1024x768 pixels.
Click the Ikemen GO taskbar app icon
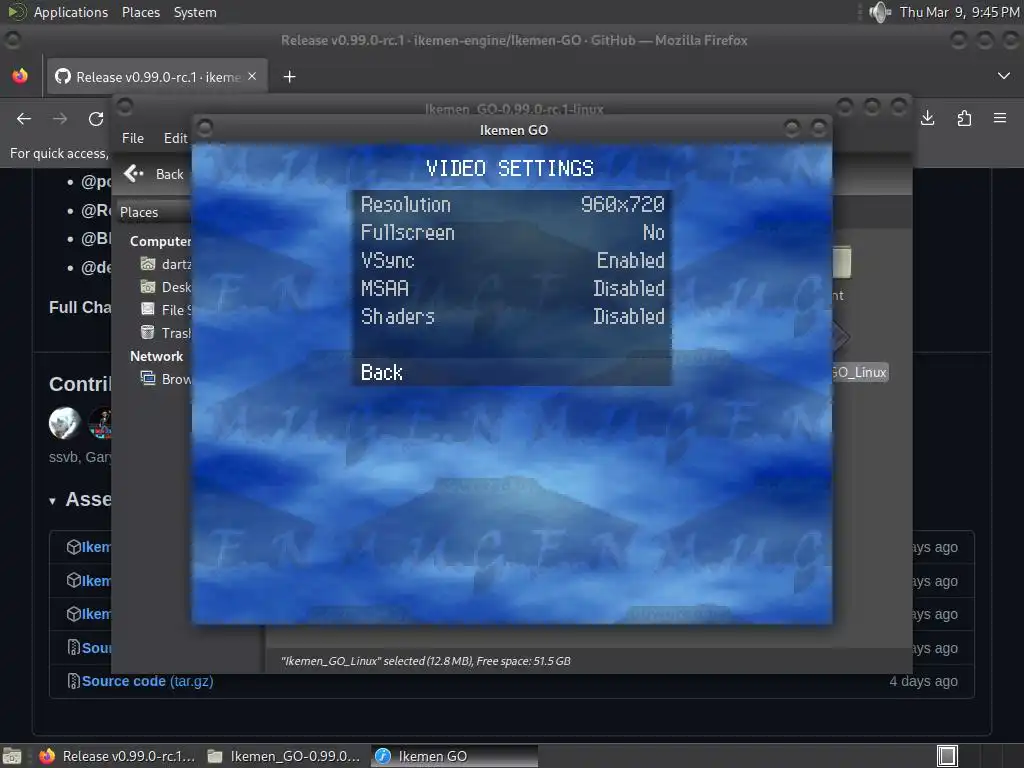[383, 756]
